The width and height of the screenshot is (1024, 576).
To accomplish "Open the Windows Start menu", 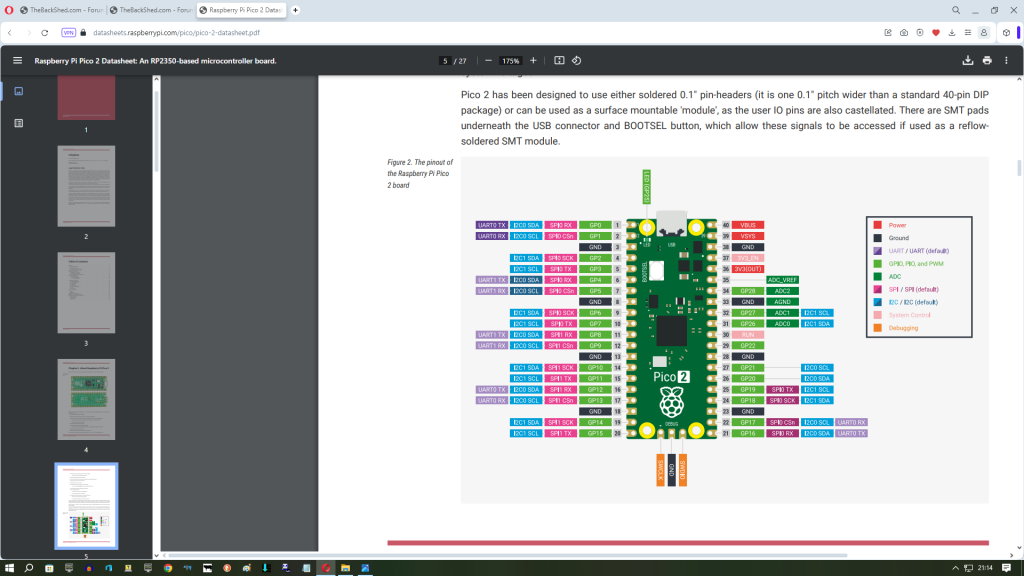I will [x=9, y=568].
